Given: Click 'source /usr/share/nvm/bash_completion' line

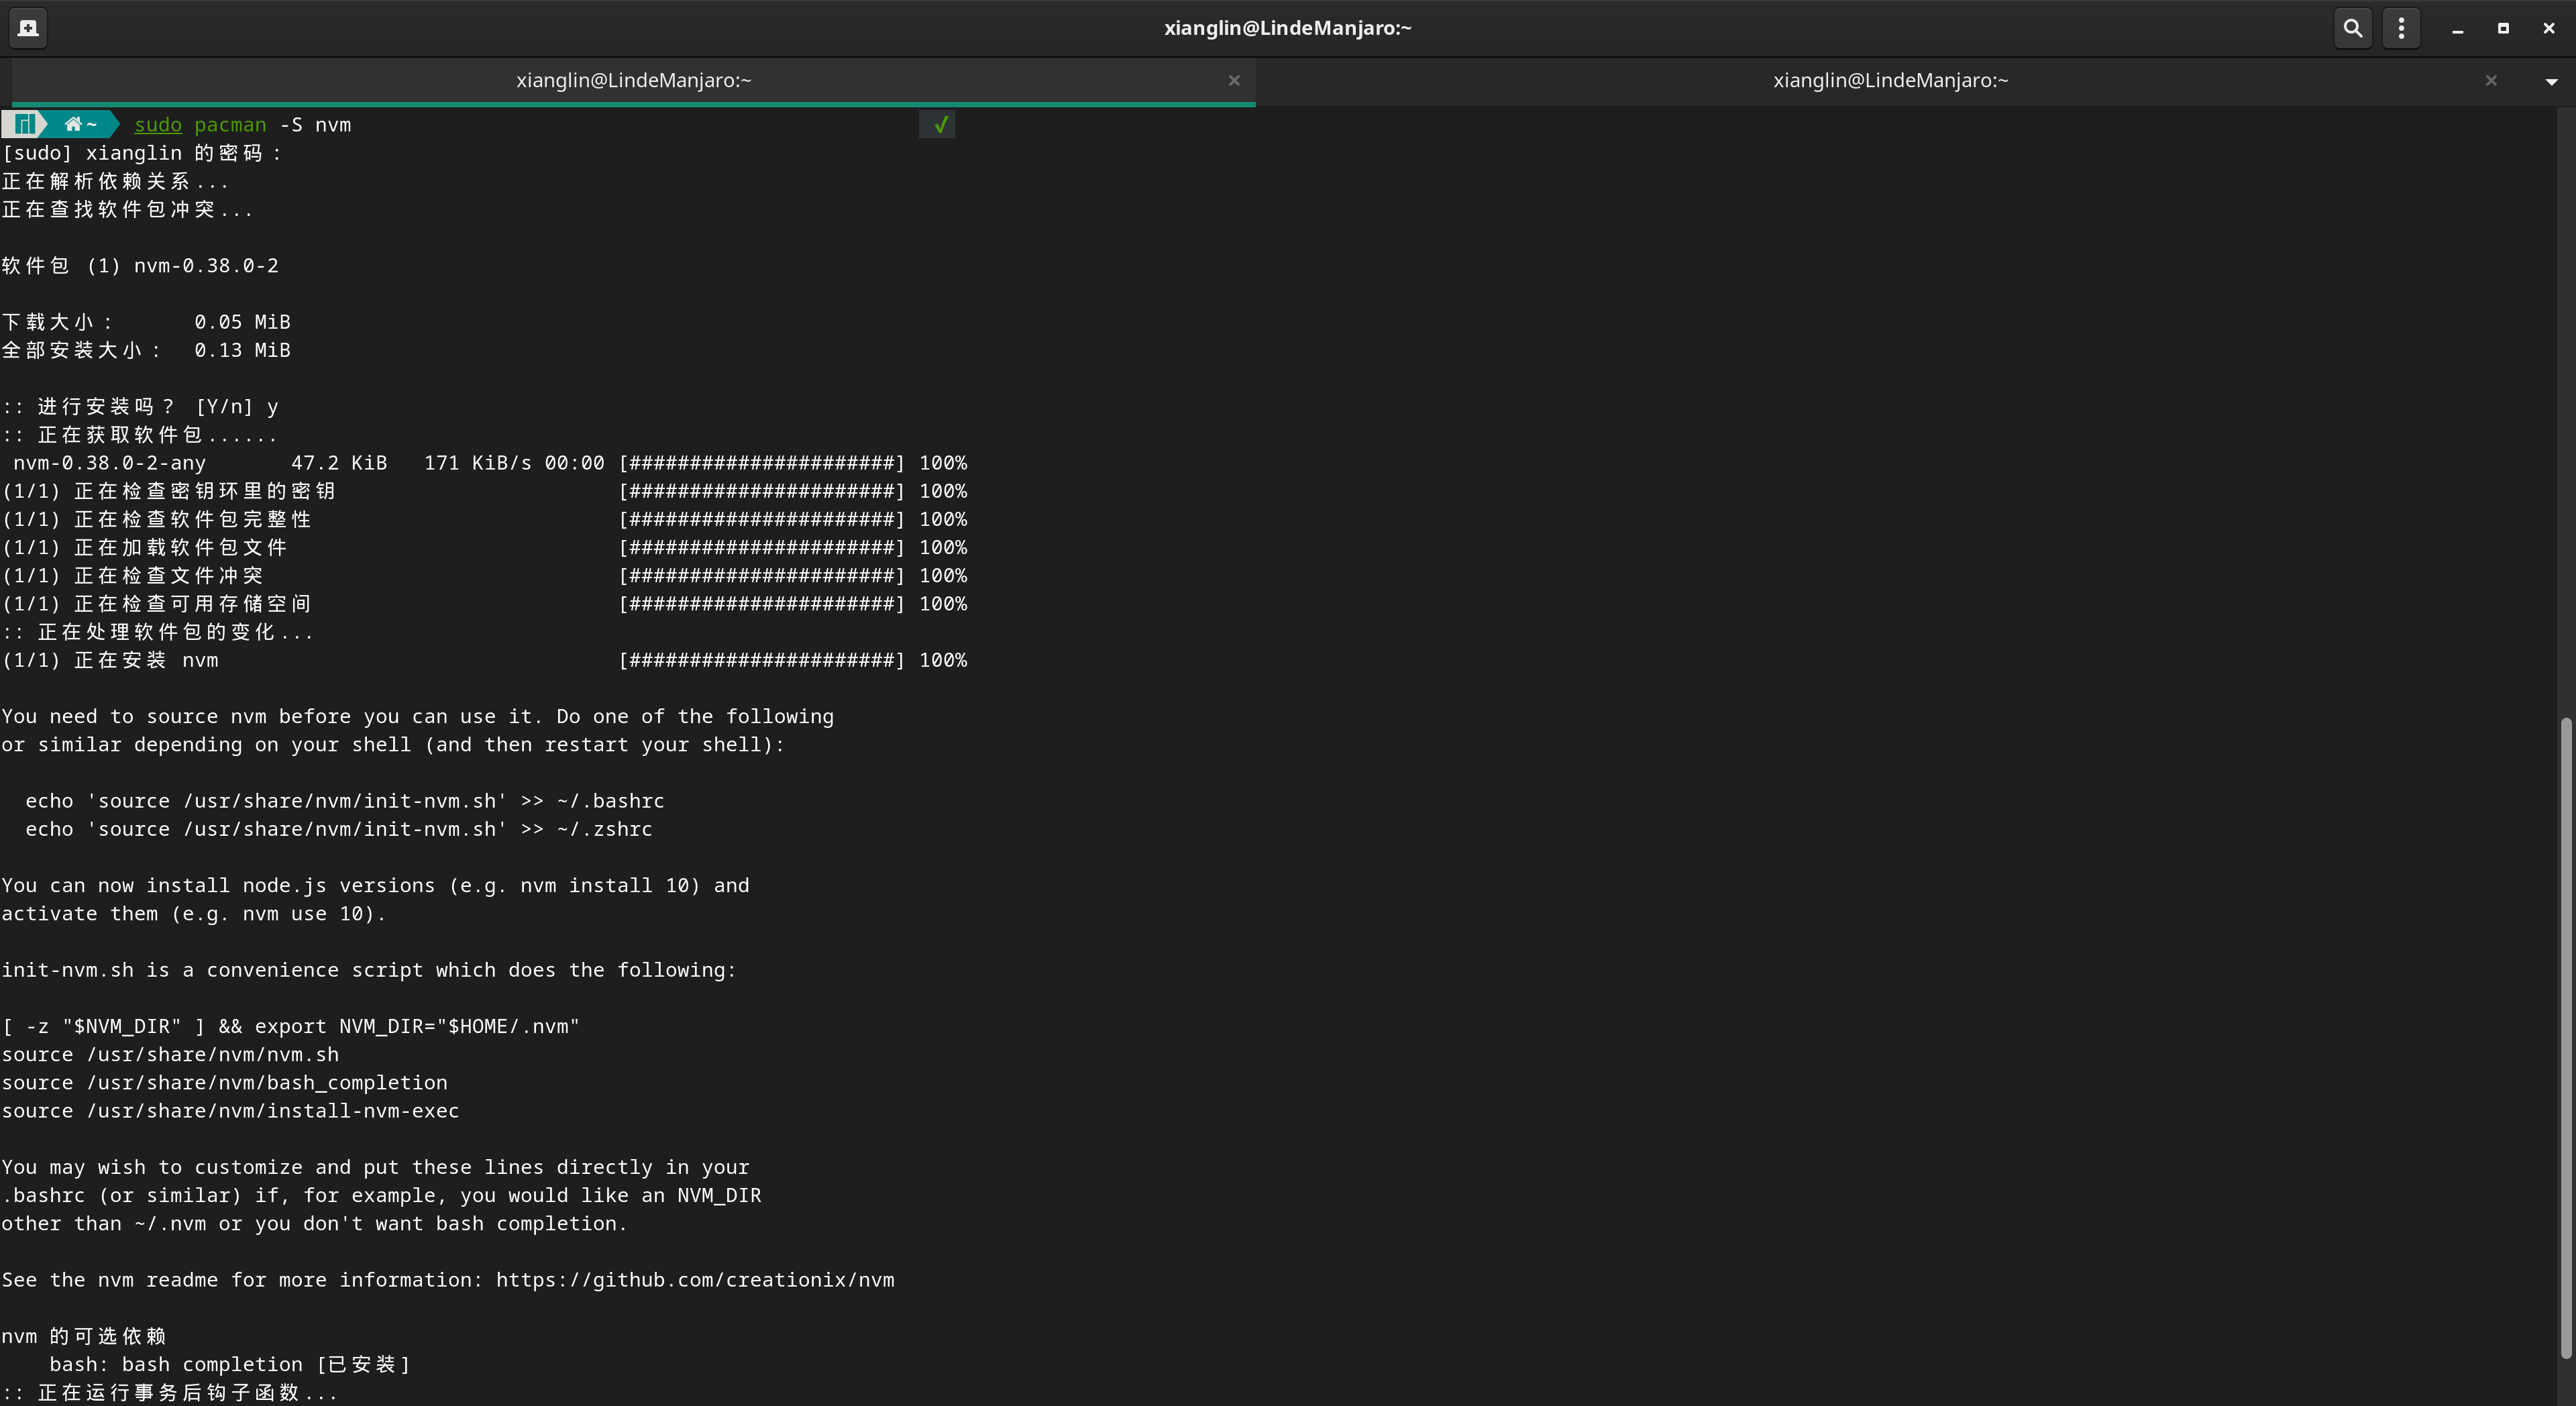Looking at the screenshot, I should pos(224,1082).
